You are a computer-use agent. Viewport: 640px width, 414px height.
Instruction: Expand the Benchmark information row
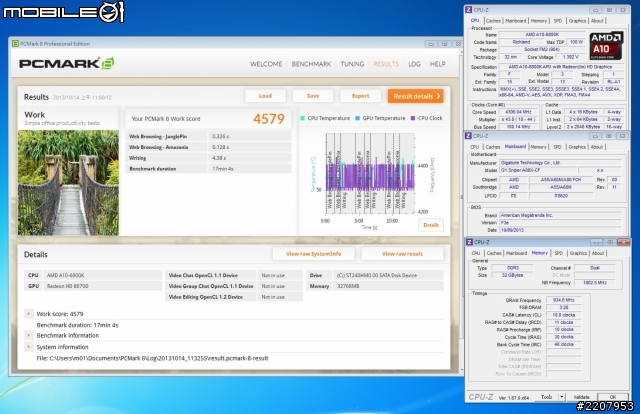pos(29,336)
